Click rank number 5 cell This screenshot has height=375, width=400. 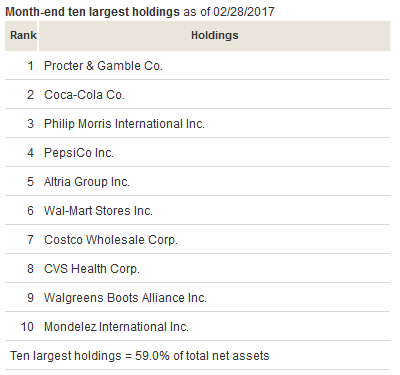[30, 182]
